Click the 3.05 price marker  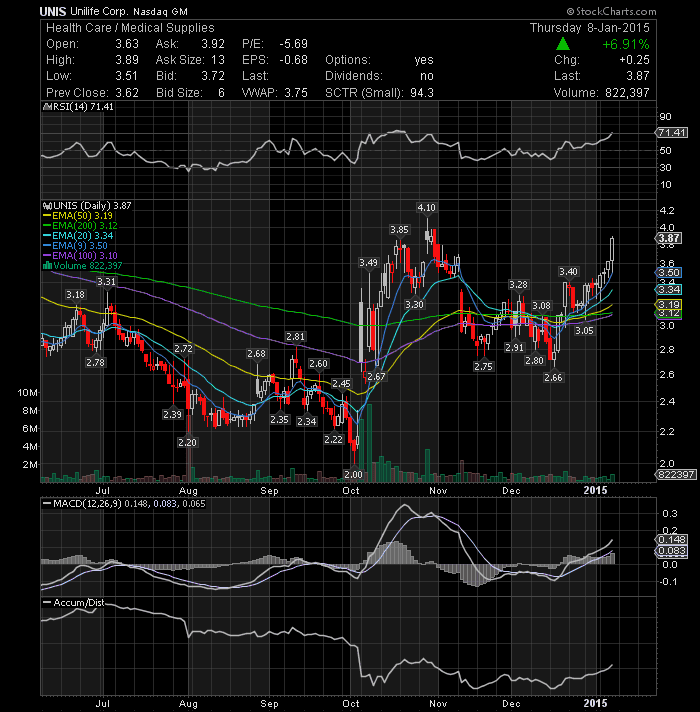[584, 331]
